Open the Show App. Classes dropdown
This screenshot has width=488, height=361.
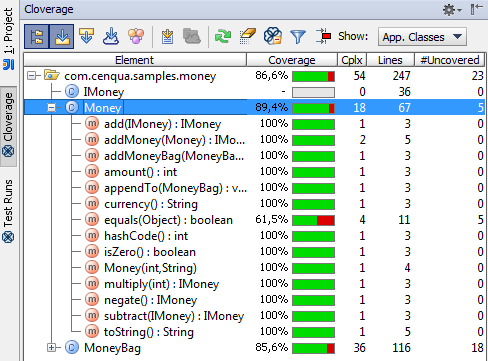422,37
